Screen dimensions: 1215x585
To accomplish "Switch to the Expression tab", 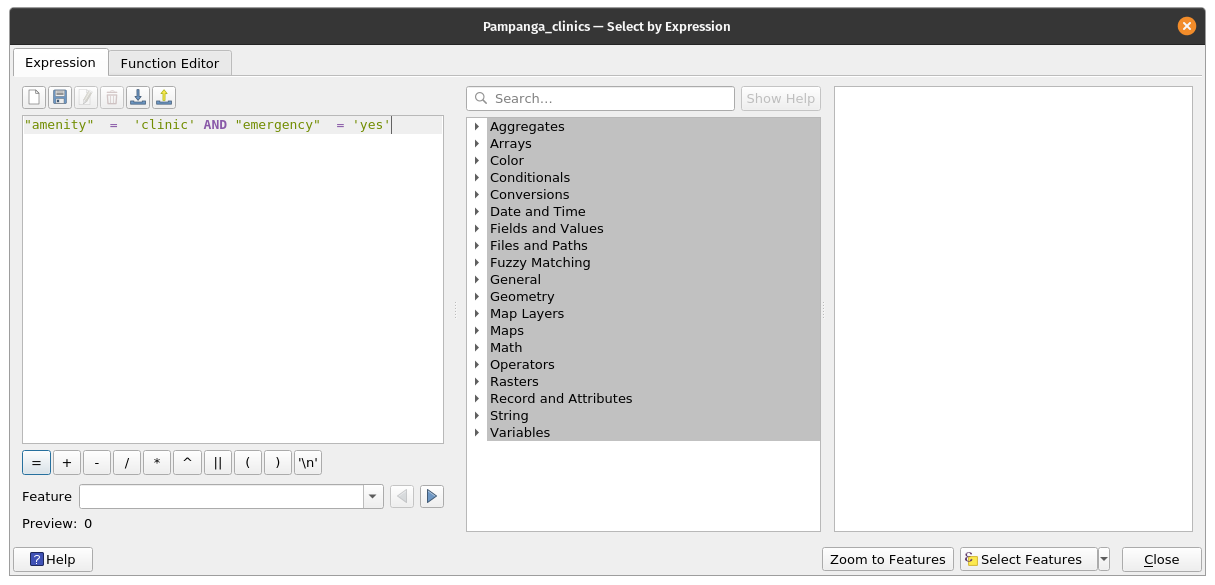I will [x=60, y=62].
